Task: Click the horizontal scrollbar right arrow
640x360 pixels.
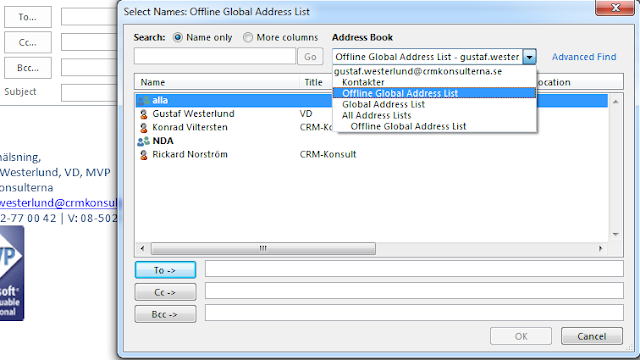Action: coord(600,248)
